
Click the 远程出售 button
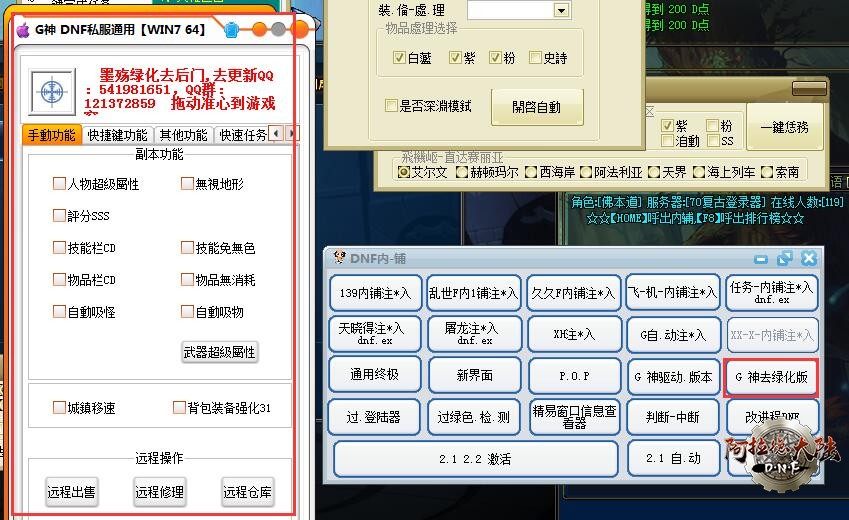click(x=71, y=492)
